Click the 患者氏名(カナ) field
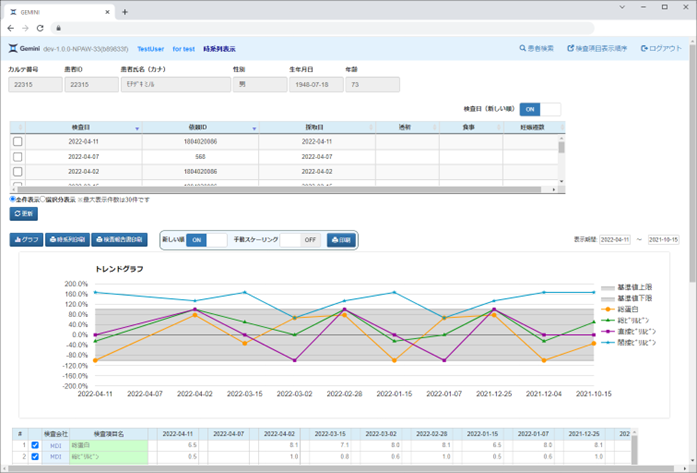Image resolution: width=697 pixels, height=473 pixels. tap(176, 84)
